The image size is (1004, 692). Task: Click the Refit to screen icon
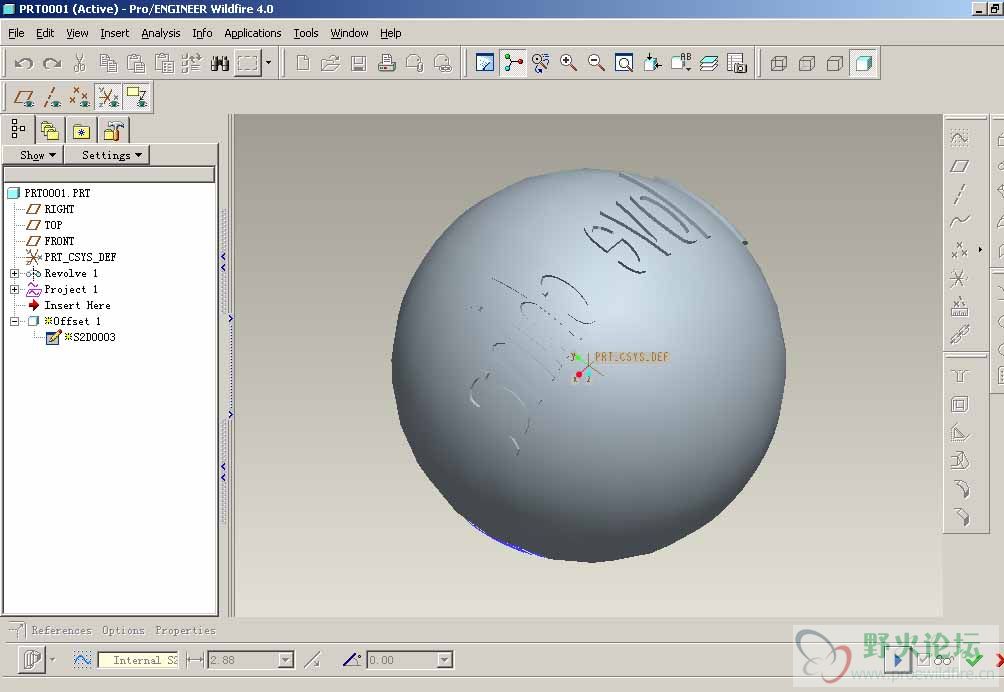[624, 63]
